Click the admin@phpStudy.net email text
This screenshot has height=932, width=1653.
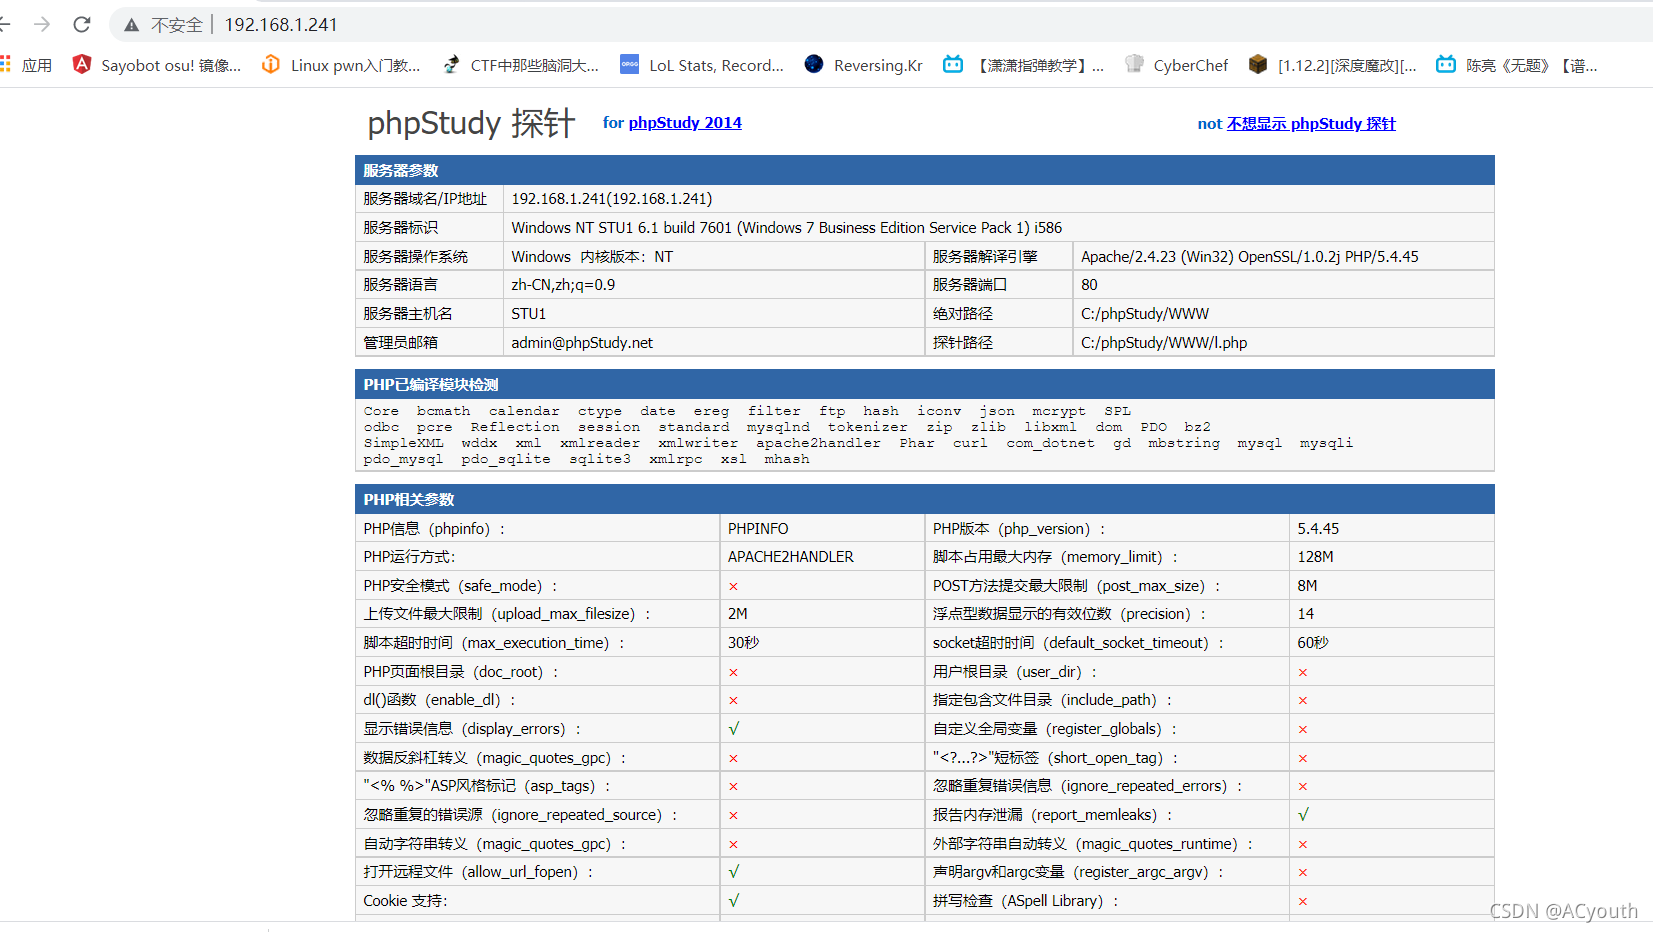tap(582, 343)
